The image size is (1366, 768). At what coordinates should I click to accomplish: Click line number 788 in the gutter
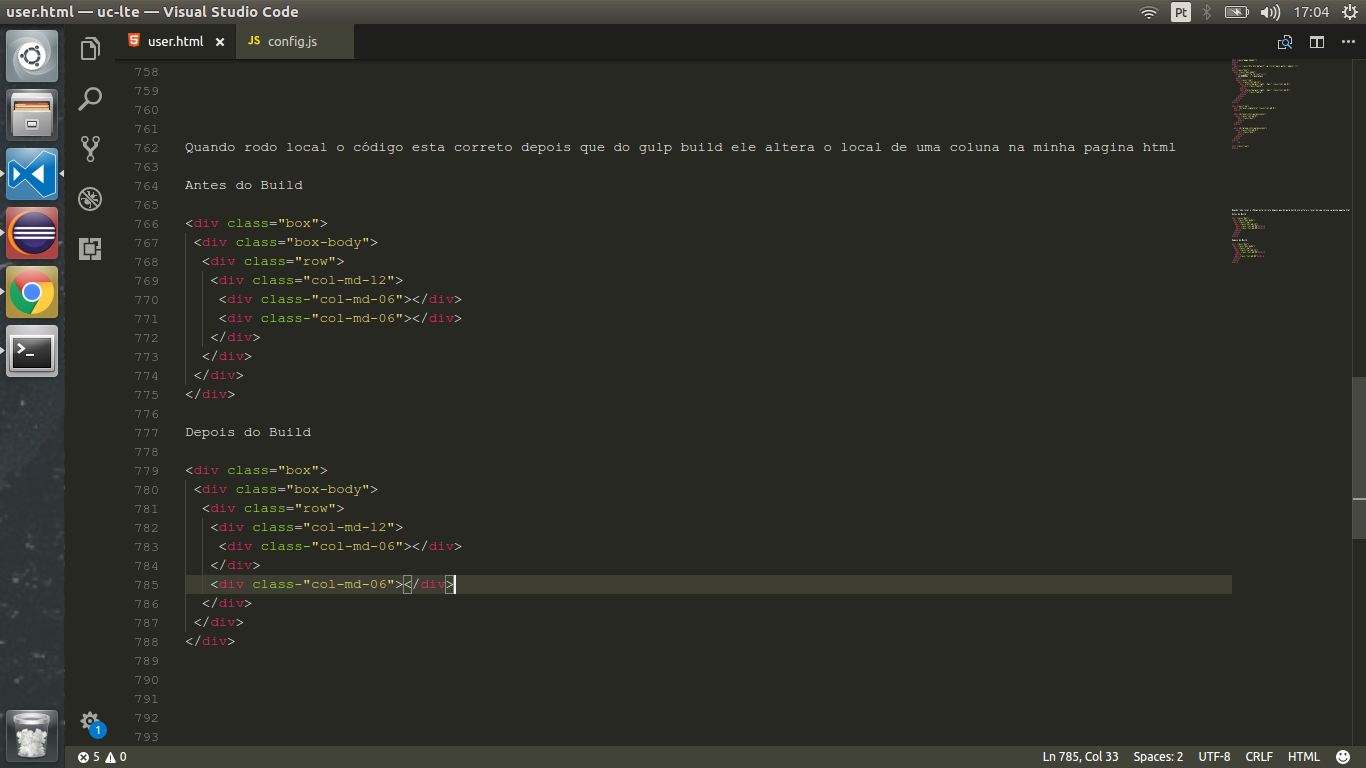pyautogui.click(x=146, y=641)
